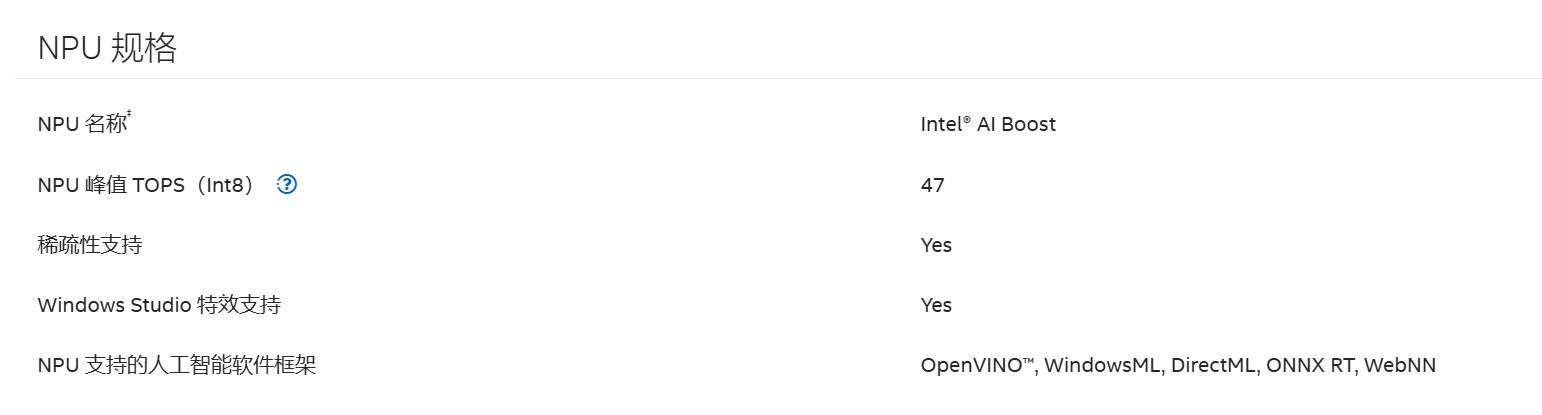
Task: Click the NPU 名称 label
Action: tap(82, 125)
